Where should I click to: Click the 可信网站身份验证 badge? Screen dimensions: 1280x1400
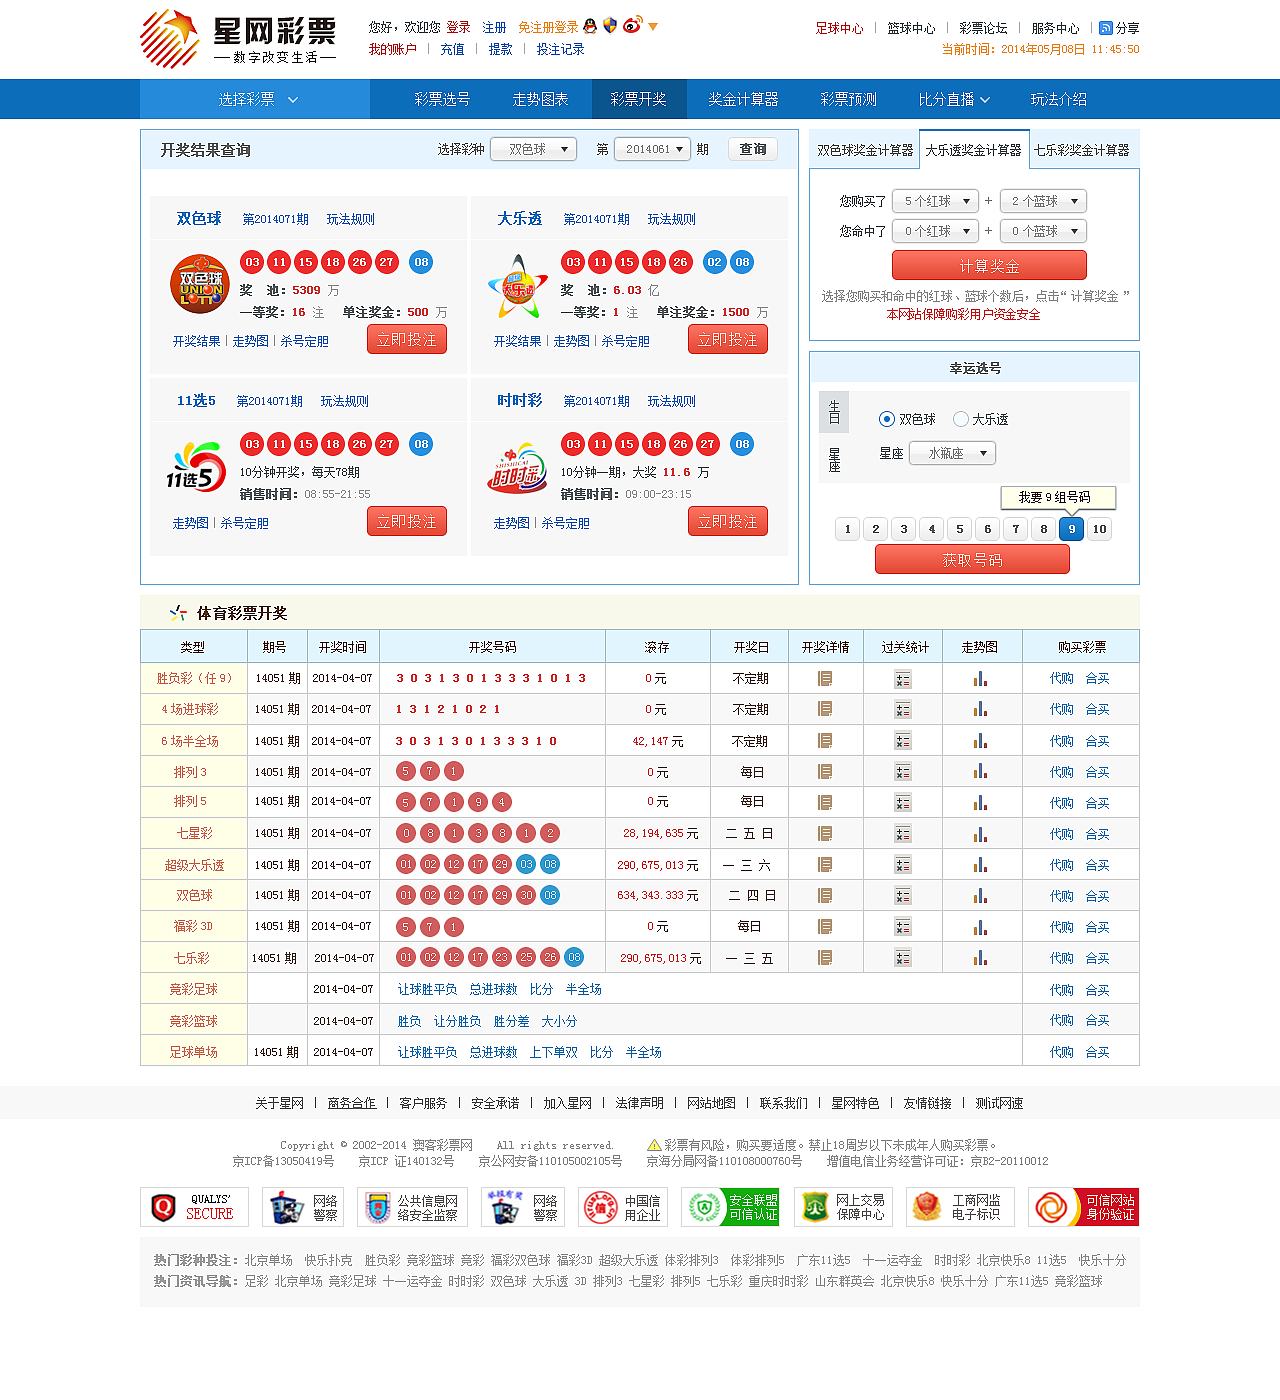1083,1207
